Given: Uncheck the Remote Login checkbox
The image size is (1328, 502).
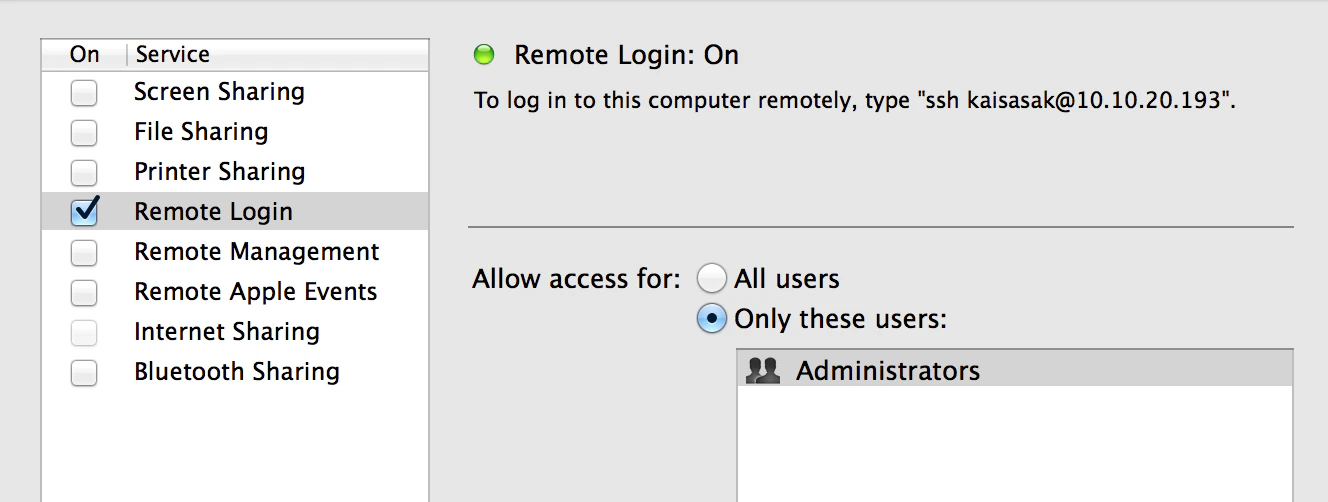Looking at the screenshot, I should click(84, 212).
